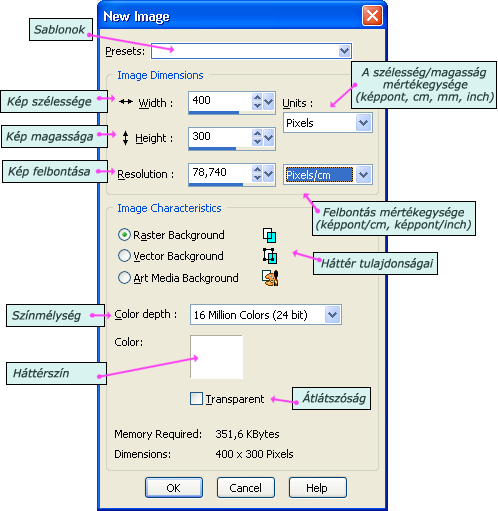The height and width of the screenshot is (511, 498).
Task: Click the Resolution field showing 78,740
Action: (x=220, y=173)
